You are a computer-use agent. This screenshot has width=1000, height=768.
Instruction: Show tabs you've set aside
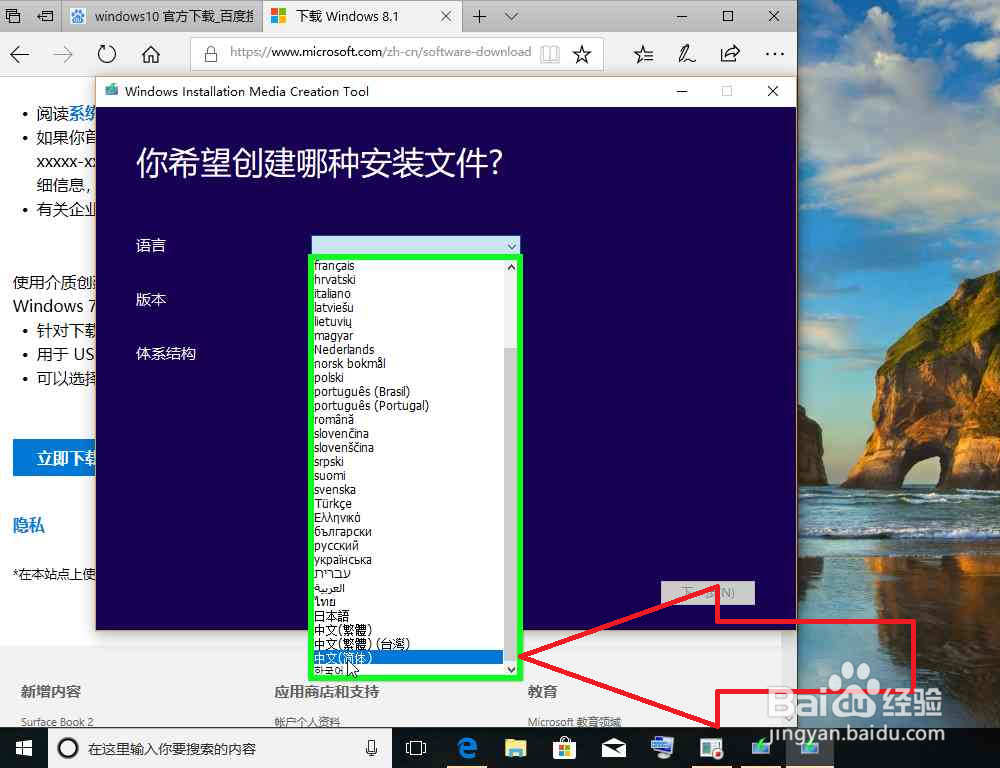13,16
